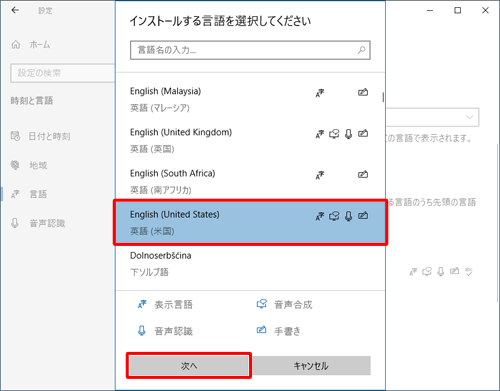
Task: Open the display language dropdown behind dialog
Action: click(x=433, y=117)
